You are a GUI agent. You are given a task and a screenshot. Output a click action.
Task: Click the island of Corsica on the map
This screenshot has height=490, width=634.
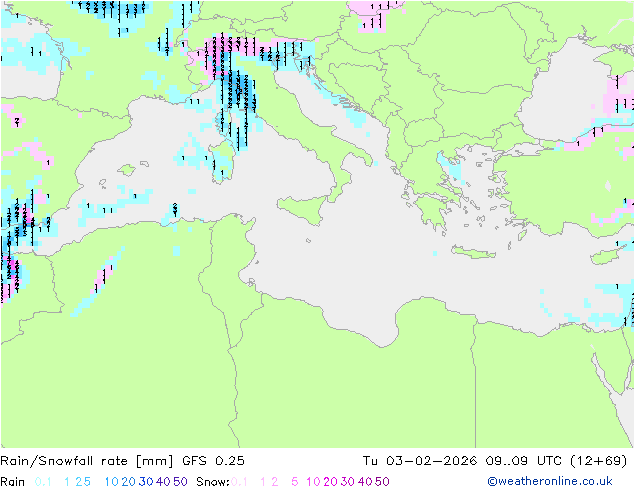tap(222, 122)
